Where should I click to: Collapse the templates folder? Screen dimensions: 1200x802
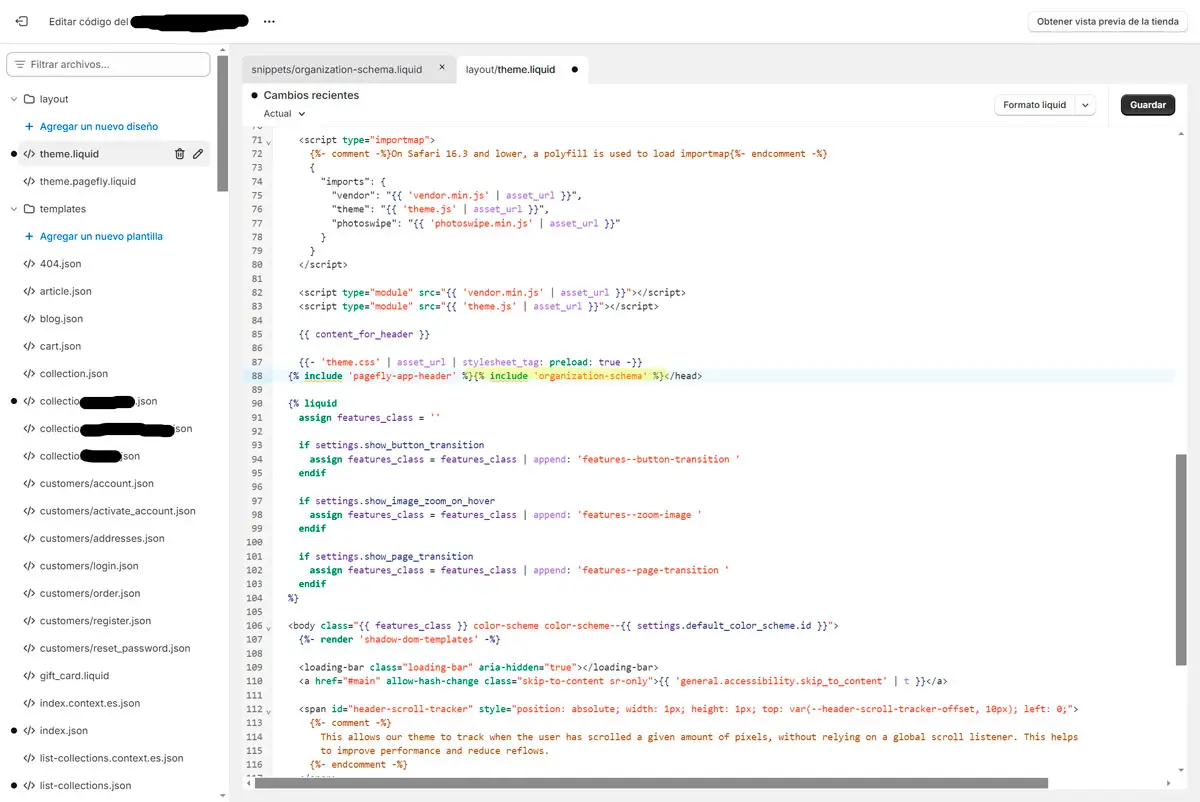click(15, 209)
